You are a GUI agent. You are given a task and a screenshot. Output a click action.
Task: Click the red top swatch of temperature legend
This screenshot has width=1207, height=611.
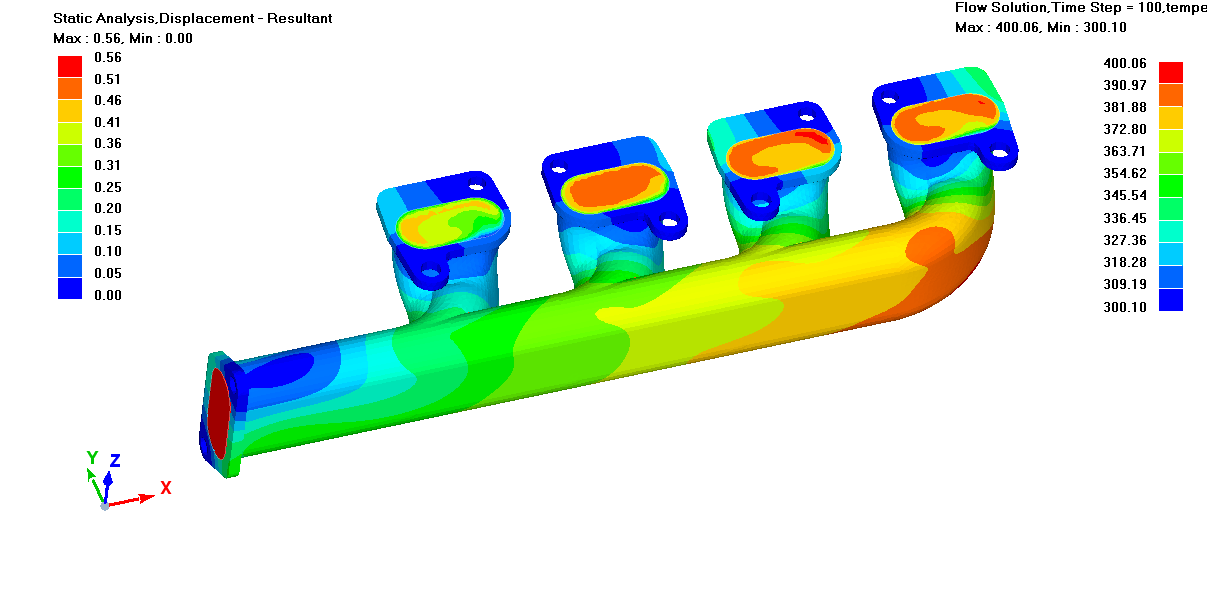point(1171,72)
